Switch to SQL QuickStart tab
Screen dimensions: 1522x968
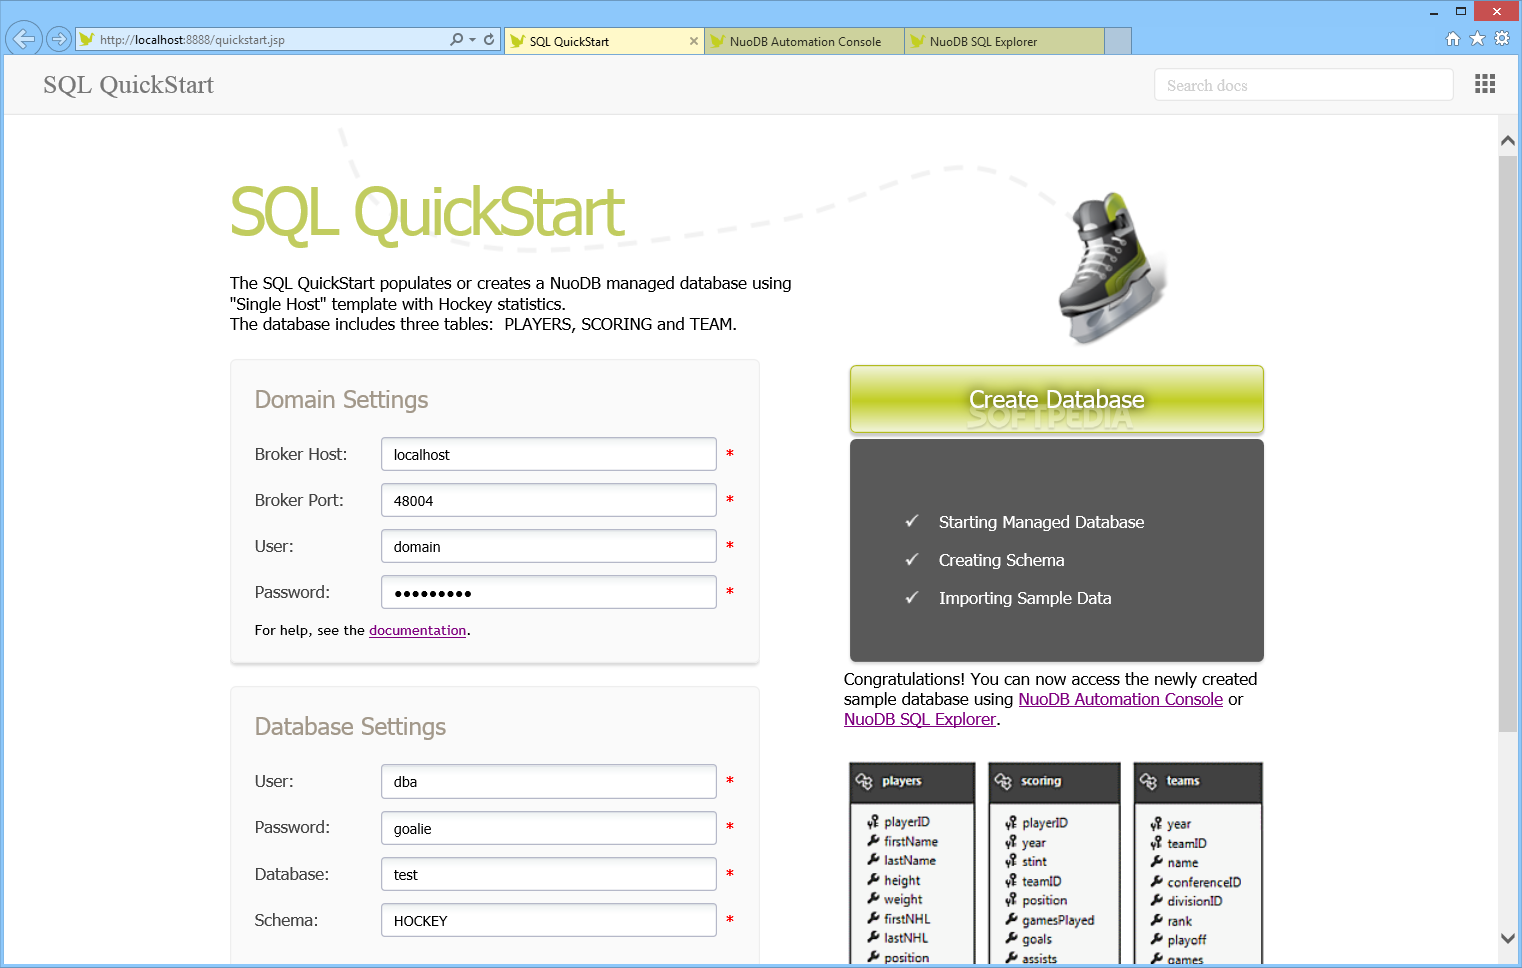pyautogui.click(x=604, y=41)
